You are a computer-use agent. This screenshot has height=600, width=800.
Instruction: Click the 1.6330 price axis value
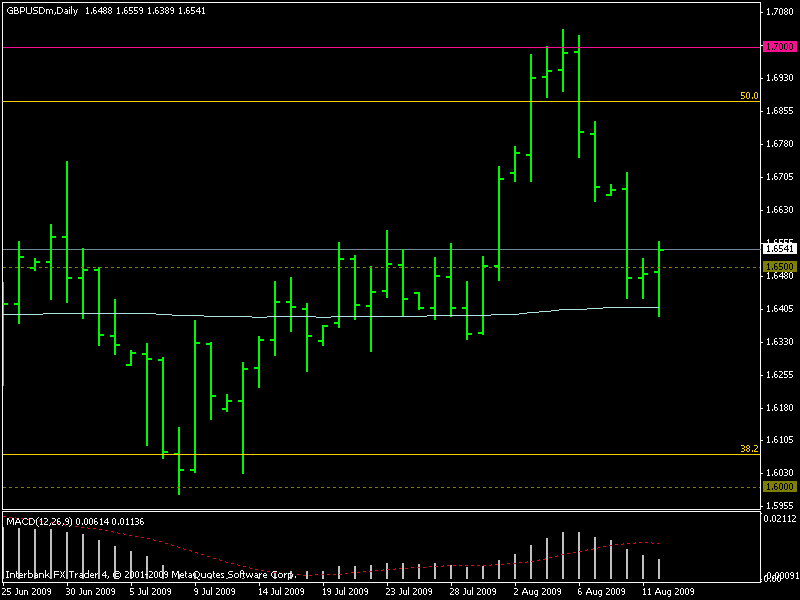(x=780, y=341)
